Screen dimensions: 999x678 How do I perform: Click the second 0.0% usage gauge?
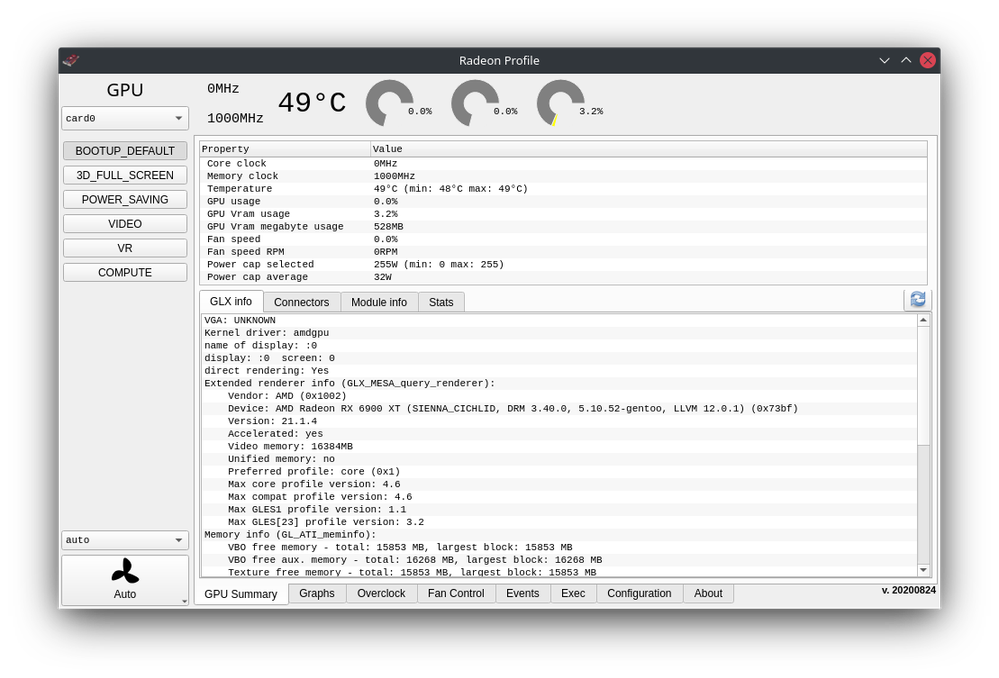pyautogui.click(x=476, y=103)
